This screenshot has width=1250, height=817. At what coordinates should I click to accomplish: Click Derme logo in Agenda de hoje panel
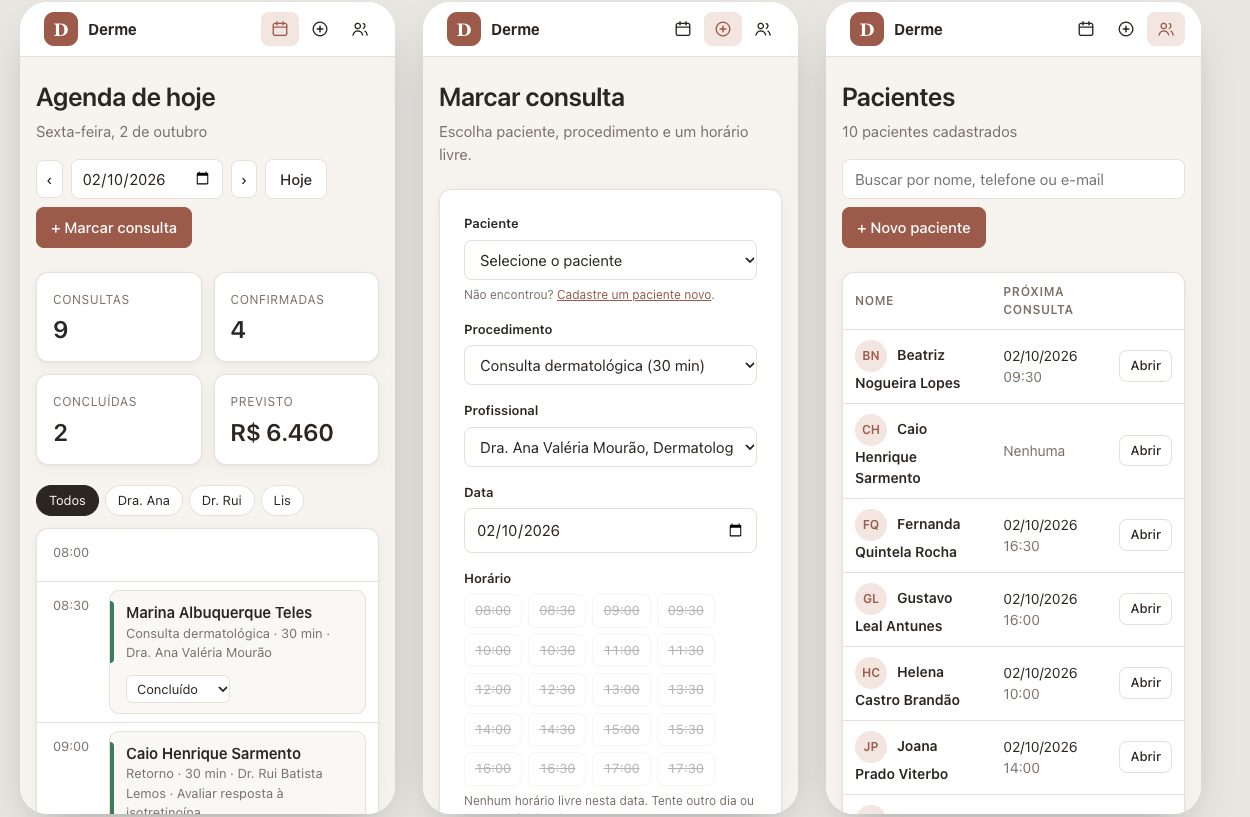pyautogui.click(x=61, y=29)
